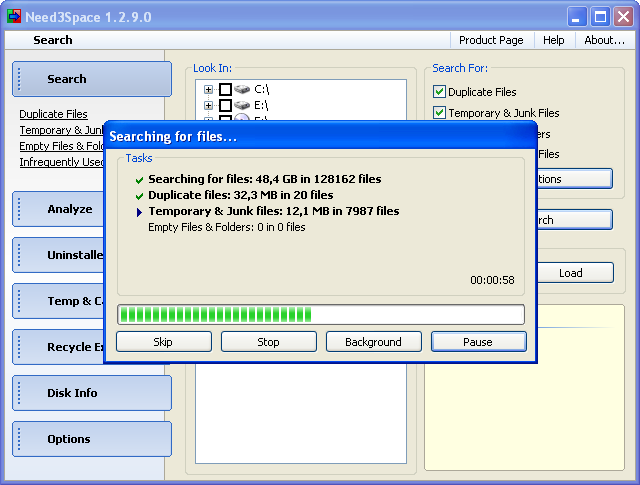The width and height of the screenshot is (640, 485).
Task: Expand the E:\ drive tree node
Action: [x=208, y=105]
